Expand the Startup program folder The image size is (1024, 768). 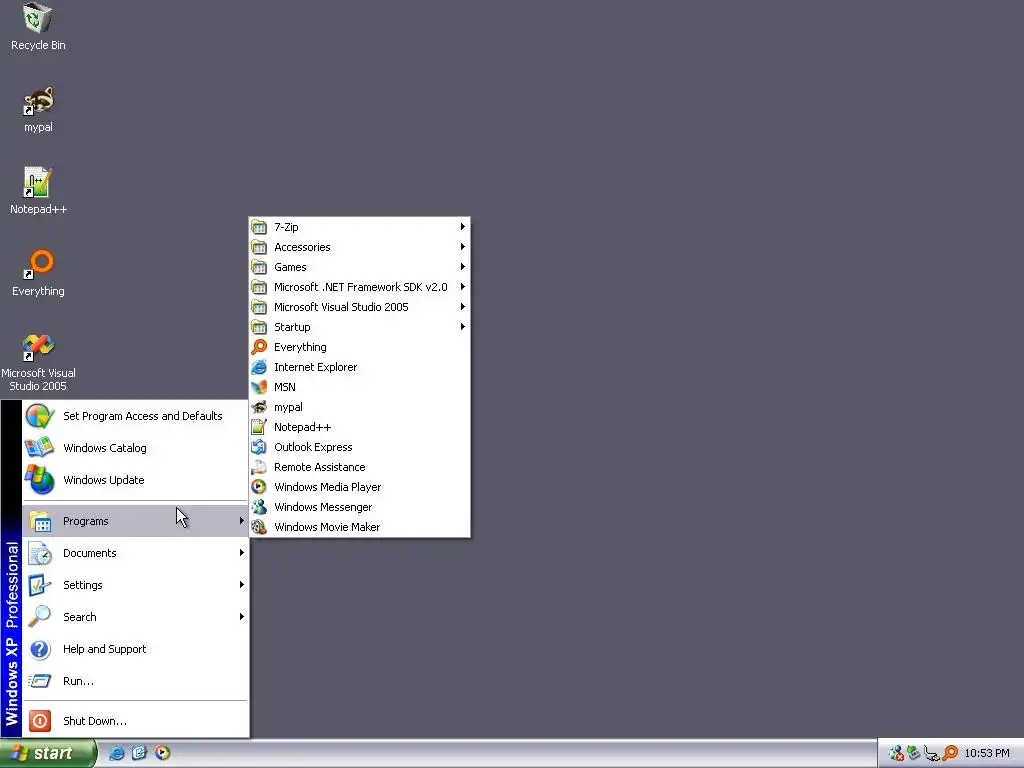(359, 327)
